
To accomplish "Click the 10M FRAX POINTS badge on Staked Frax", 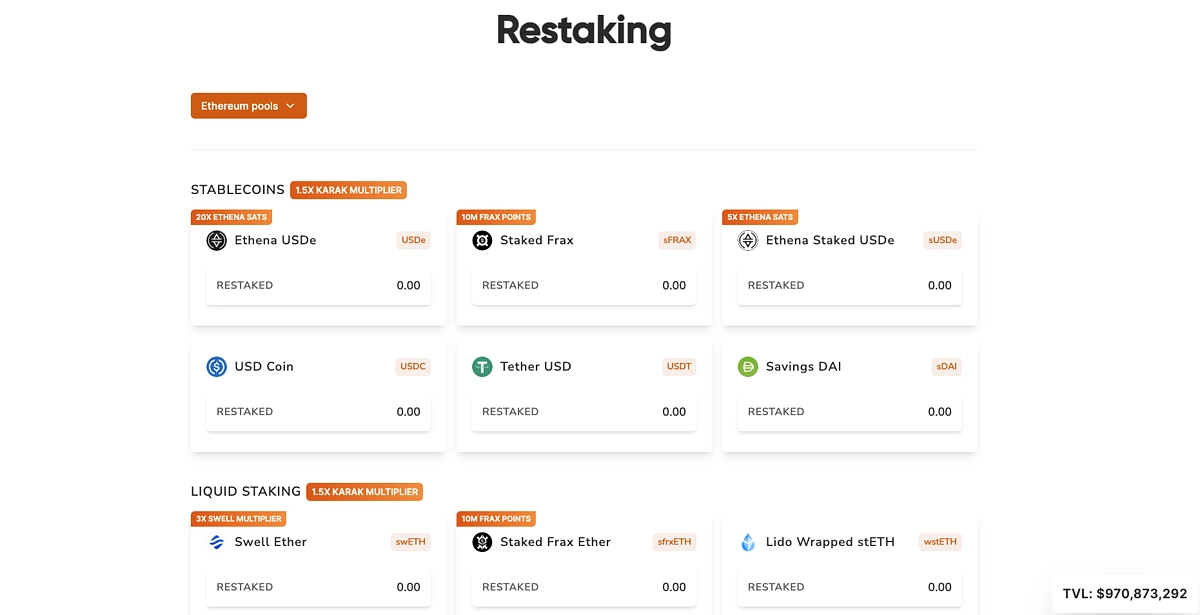I will [x=496, y=217].
